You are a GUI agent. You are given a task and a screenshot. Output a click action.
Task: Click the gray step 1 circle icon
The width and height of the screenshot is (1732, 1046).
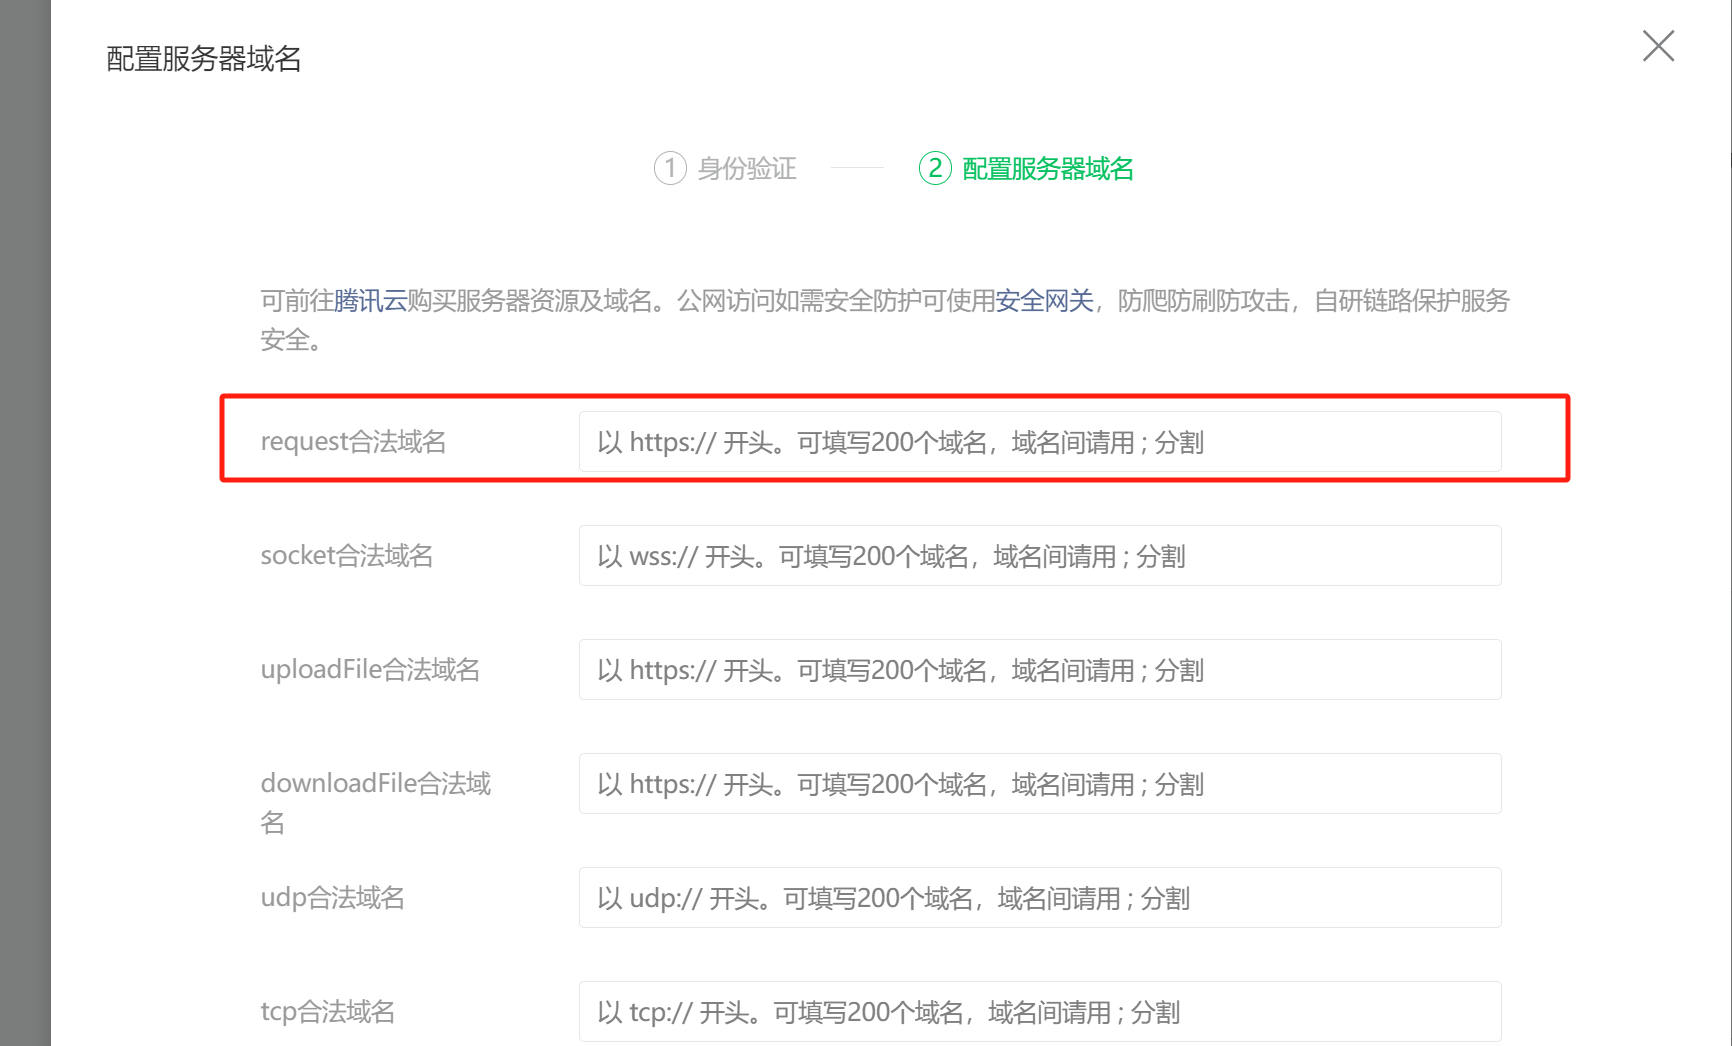pos(670,168)
